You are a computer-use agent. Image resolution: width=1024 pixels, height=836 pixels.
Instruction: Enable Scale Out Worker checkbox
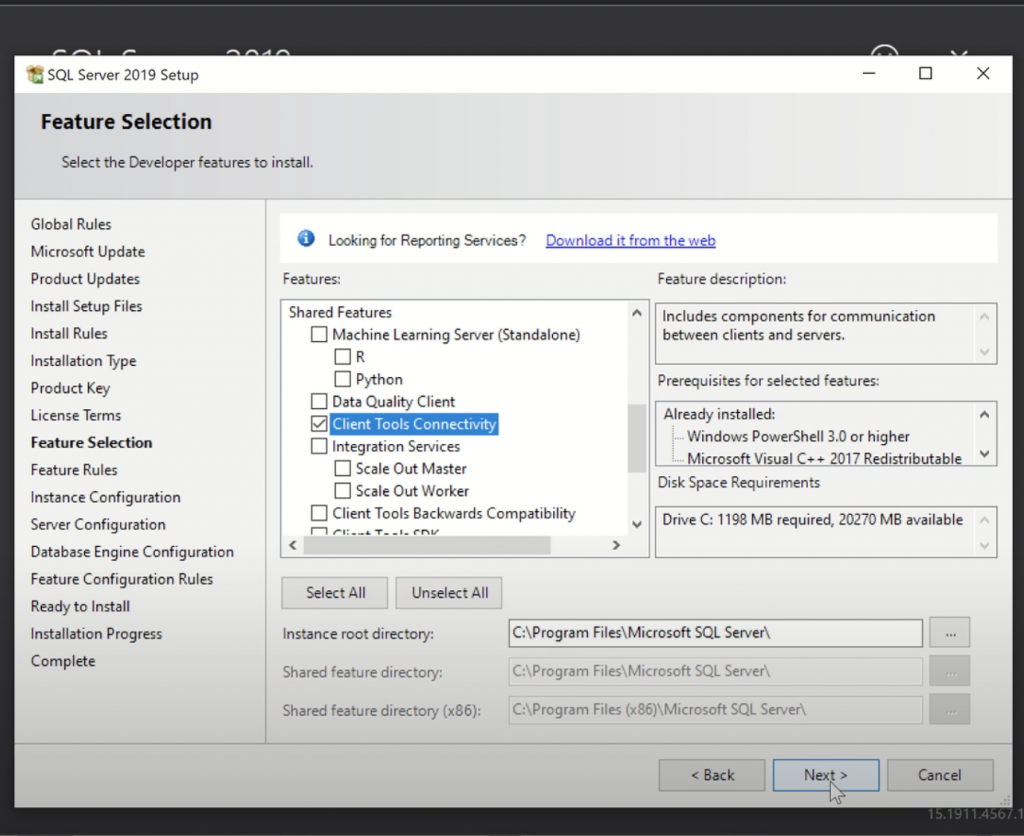pos(342,491)
